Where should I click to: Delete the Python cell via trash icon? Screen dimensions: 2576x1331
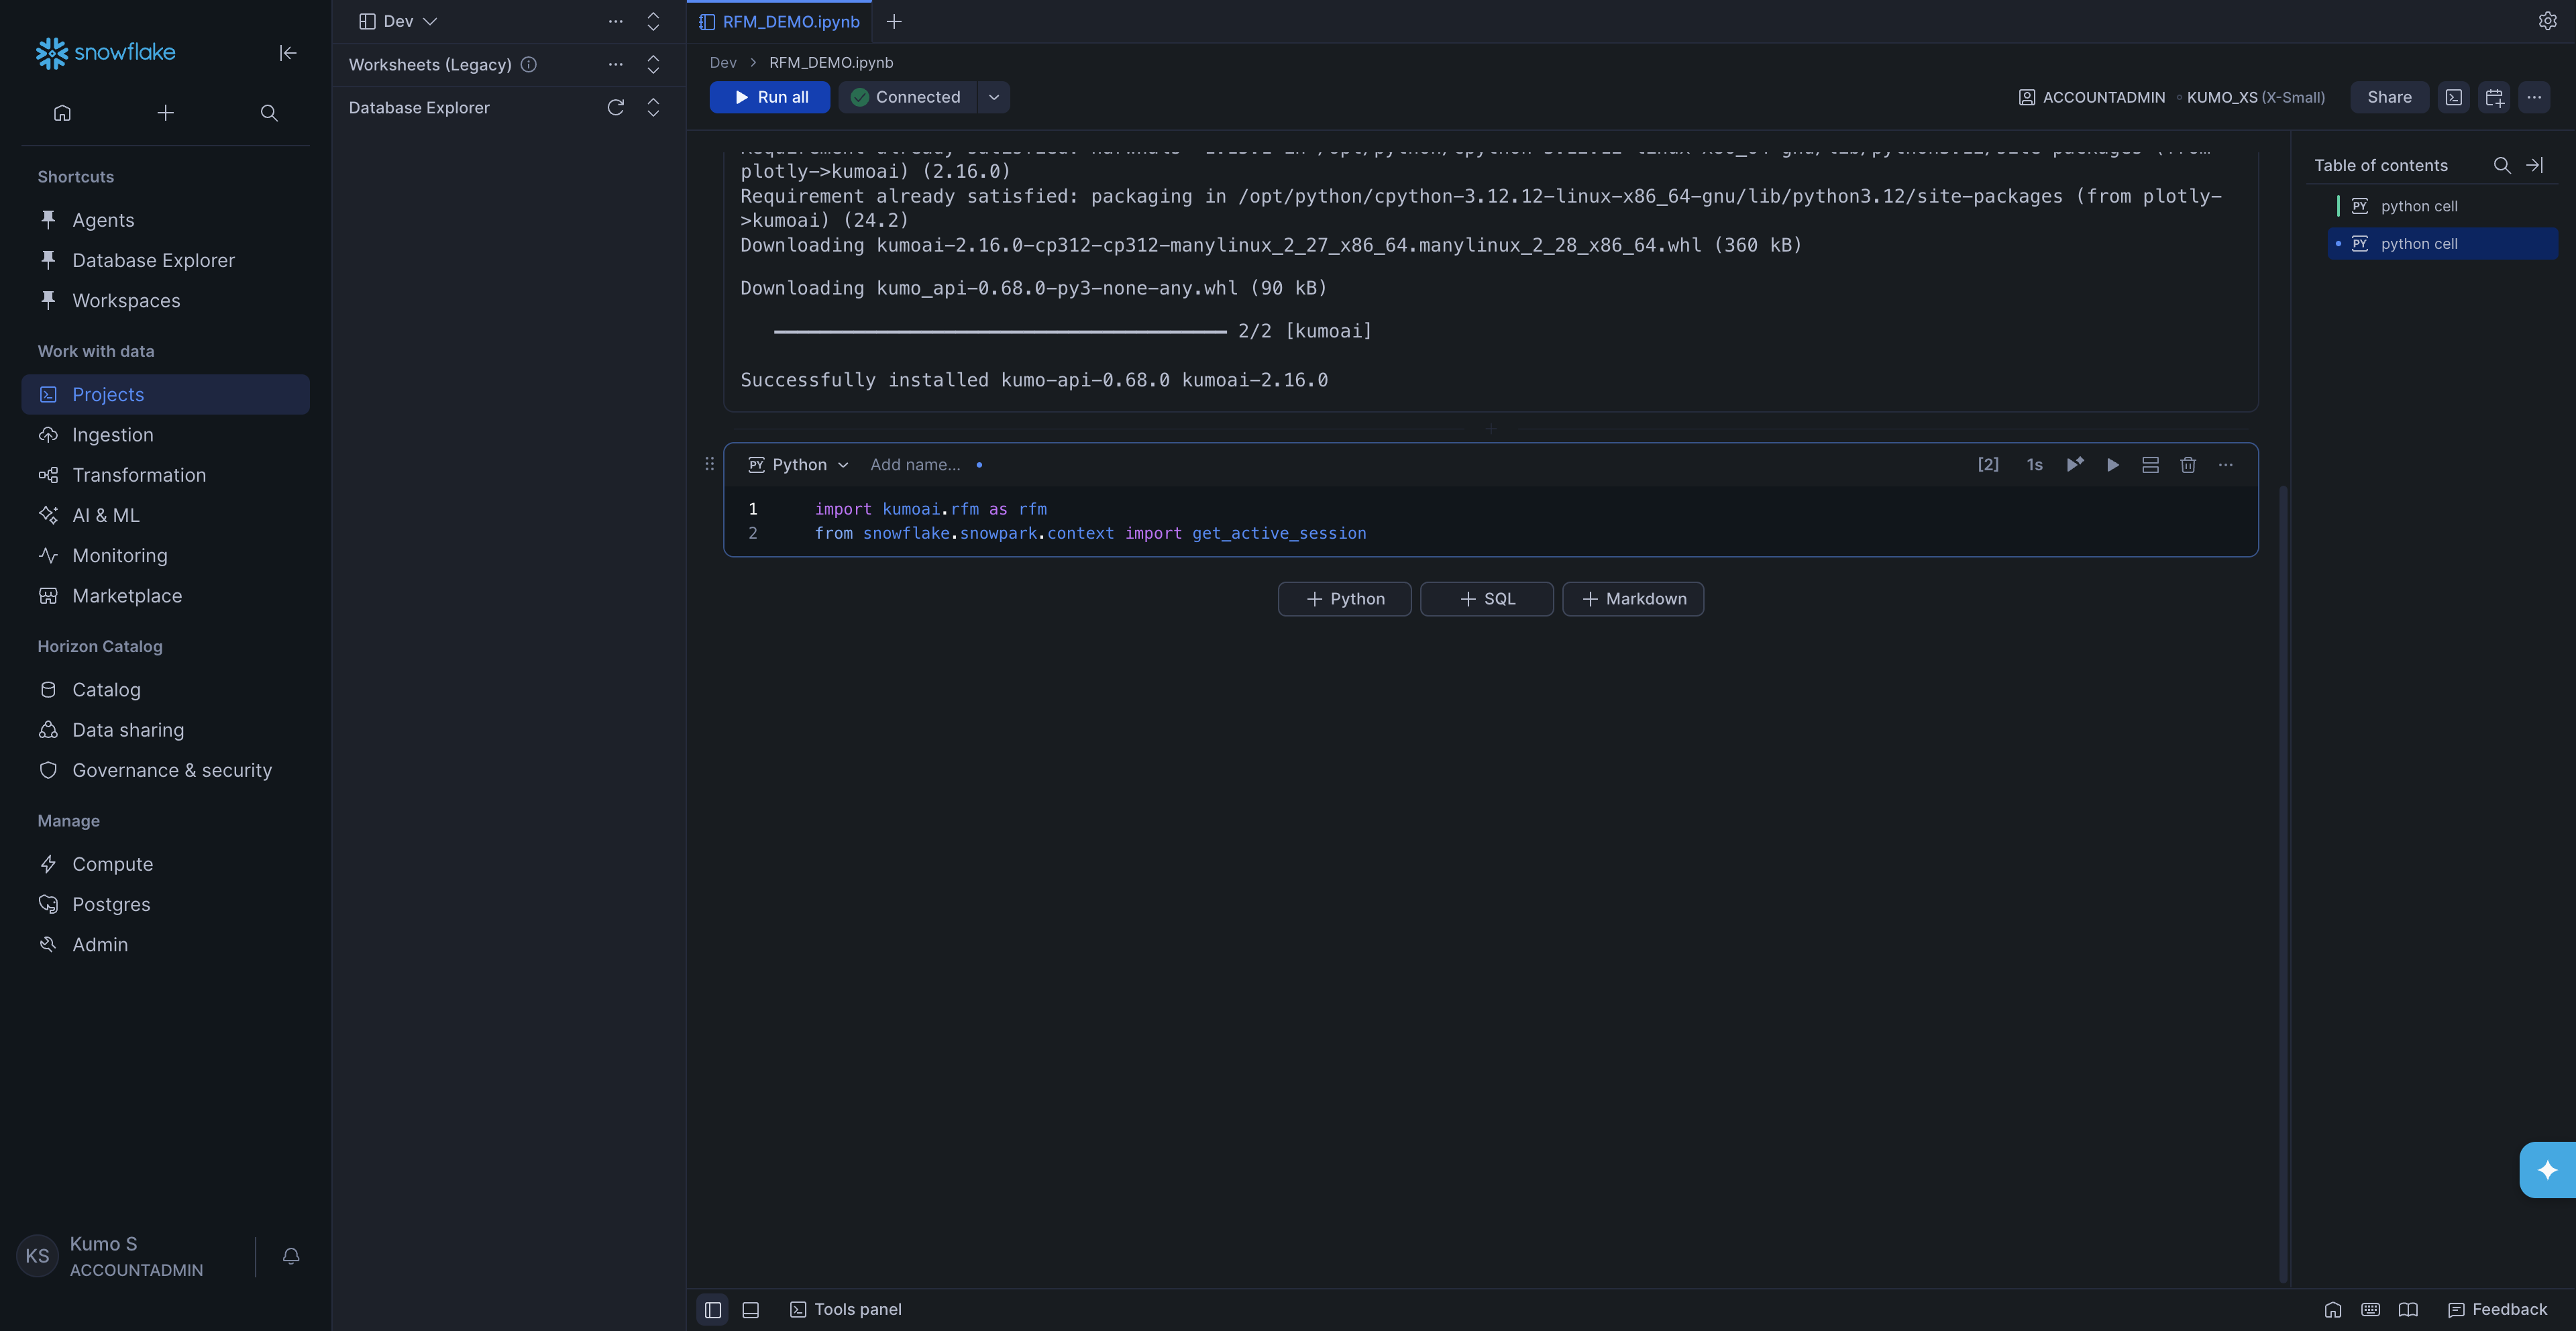coord(2188,465)
